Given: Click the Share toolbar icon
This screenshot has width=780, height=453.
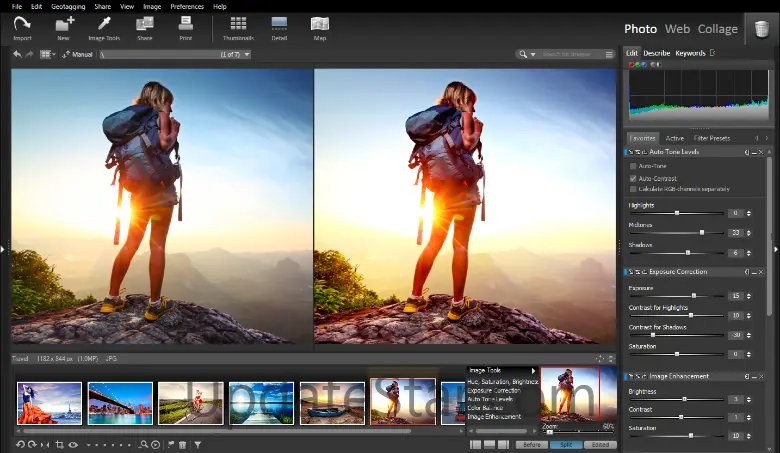Looking at the screenshot, I should pyautogui.click(x=145, y=25).
